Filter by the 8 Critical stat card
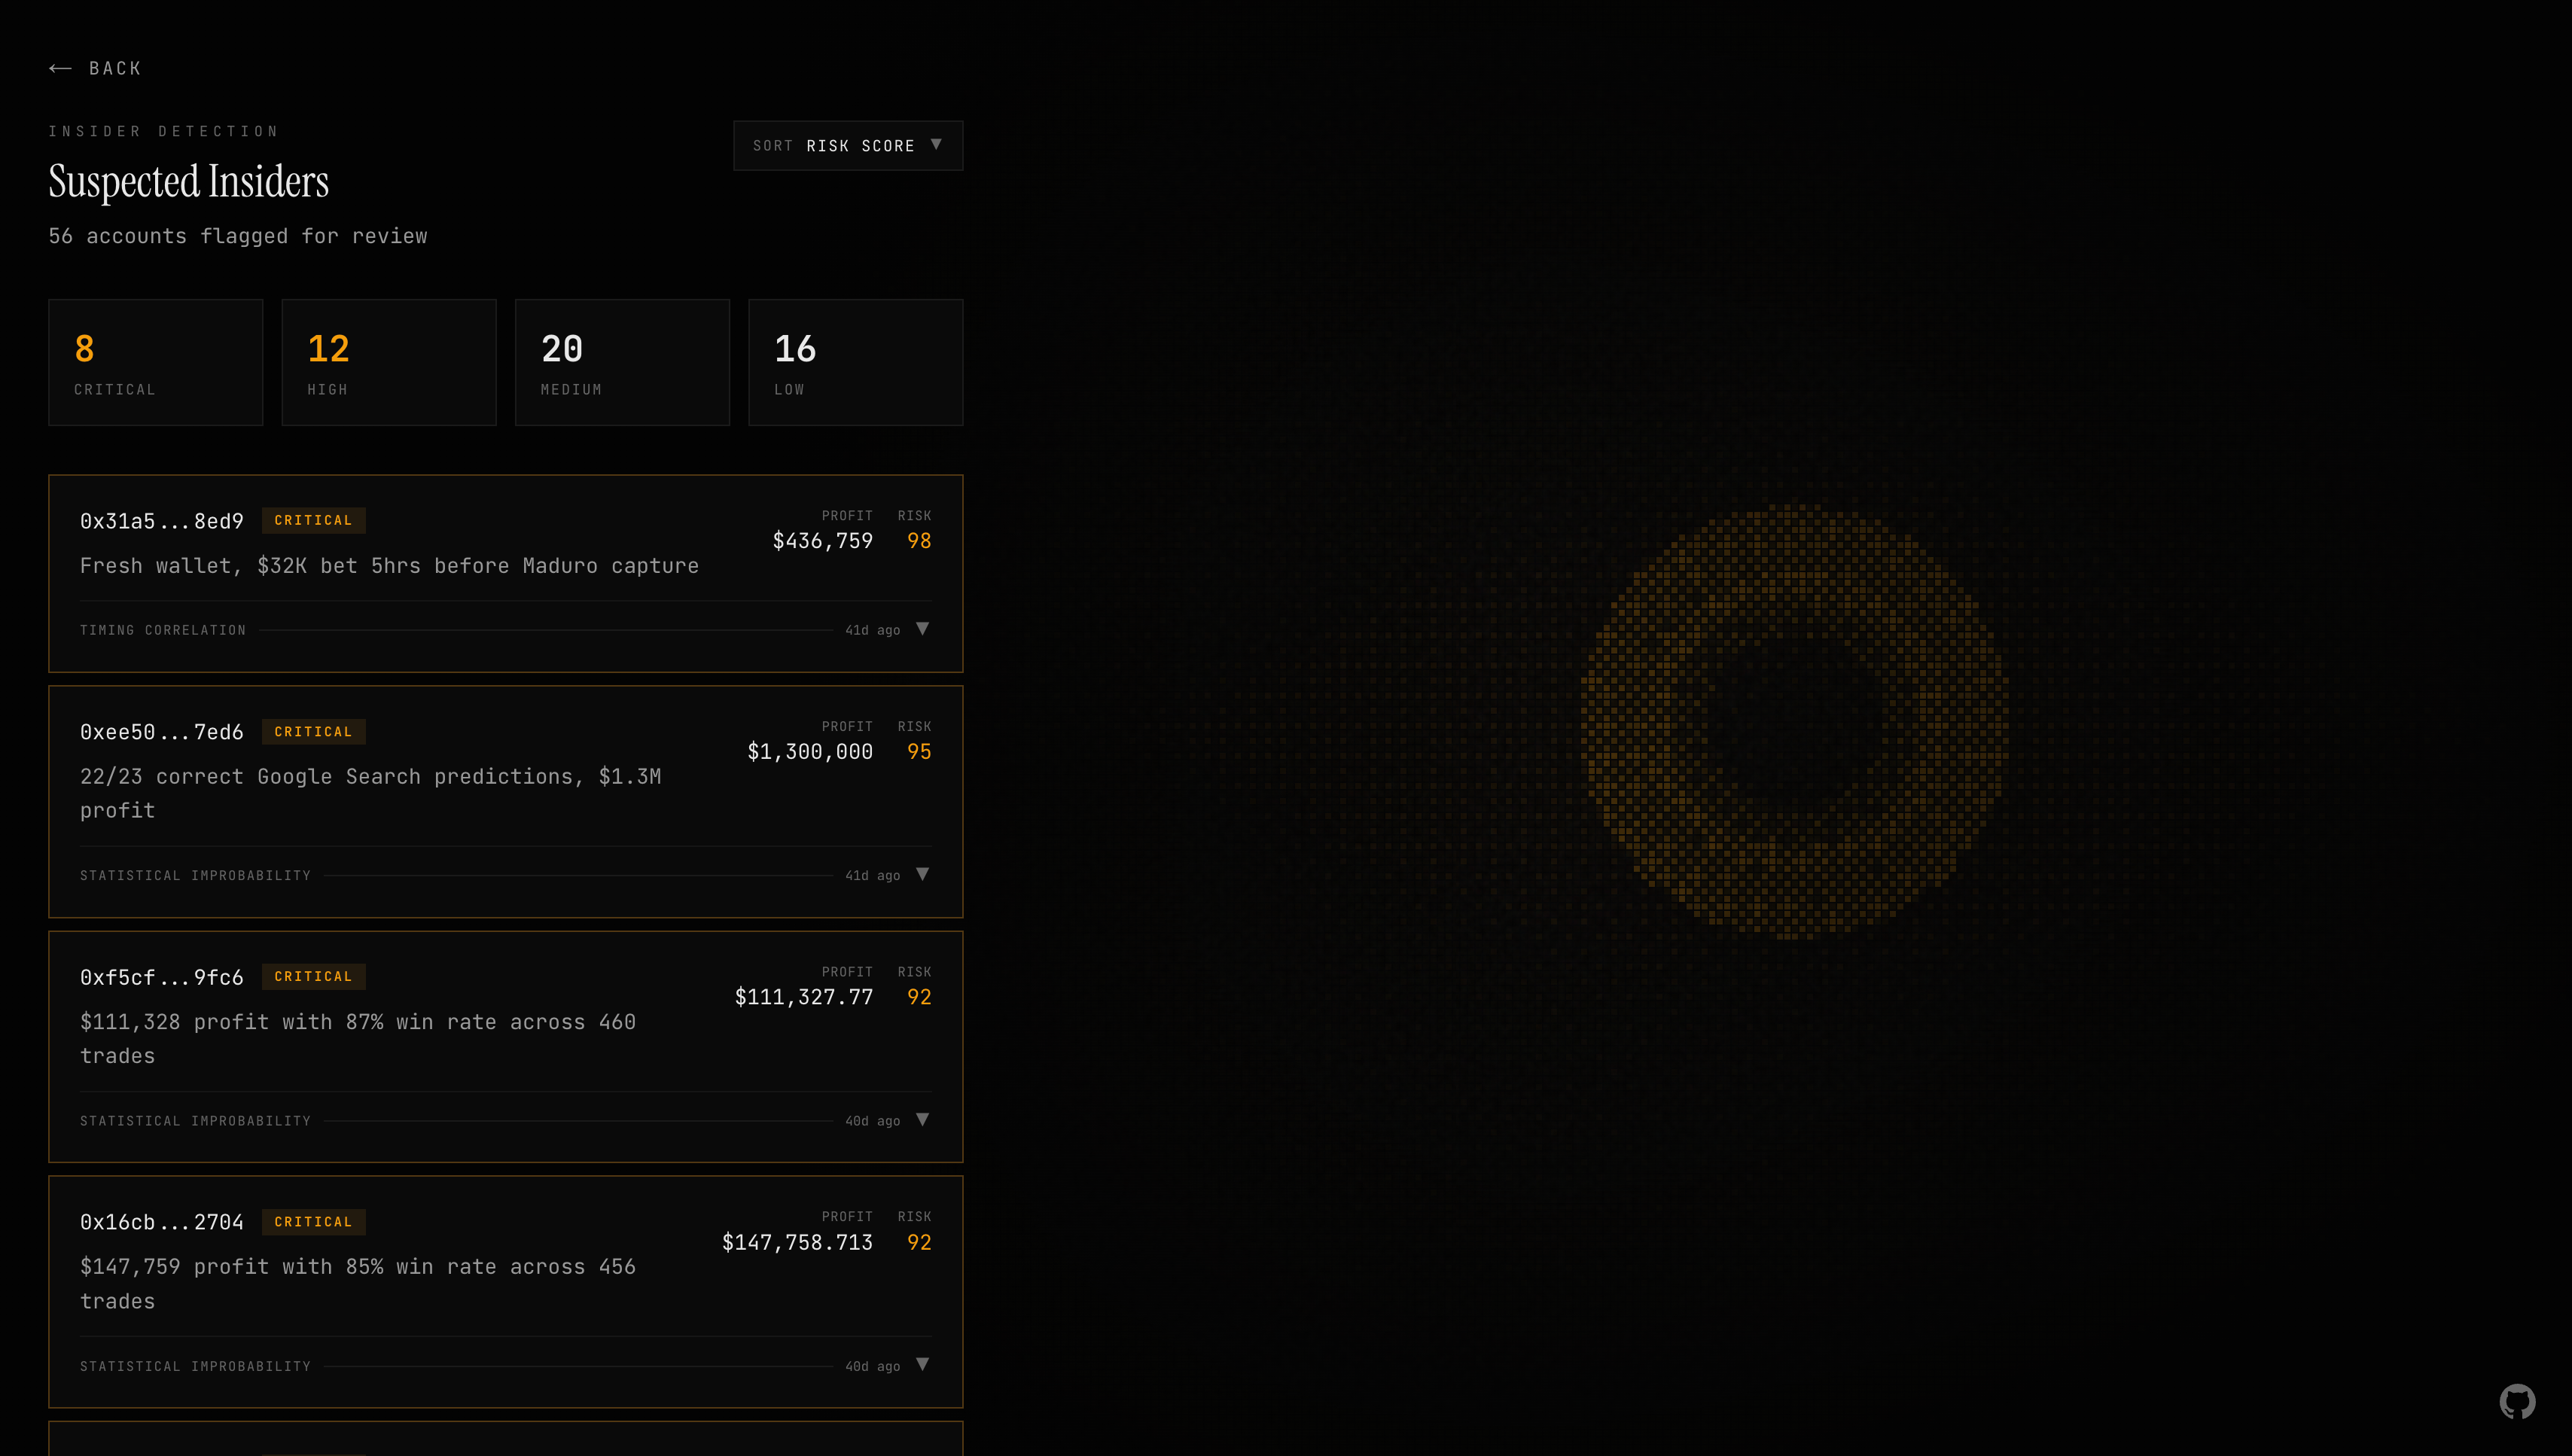Viewport: 2572px width, 1456px height. 155,362
